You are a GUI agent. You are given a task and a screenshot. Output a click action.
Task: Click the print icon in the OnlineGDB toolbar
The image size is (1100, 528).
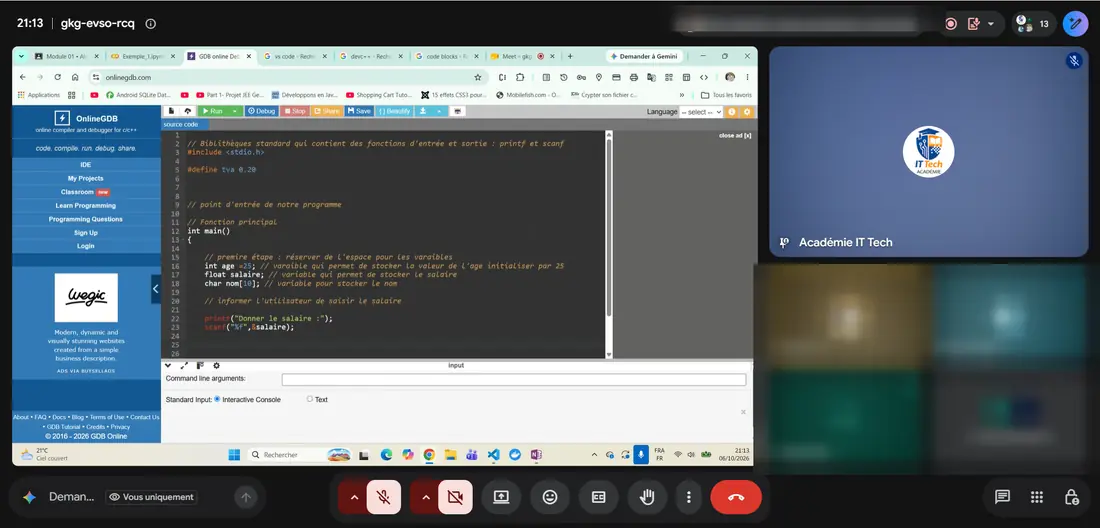457,111
